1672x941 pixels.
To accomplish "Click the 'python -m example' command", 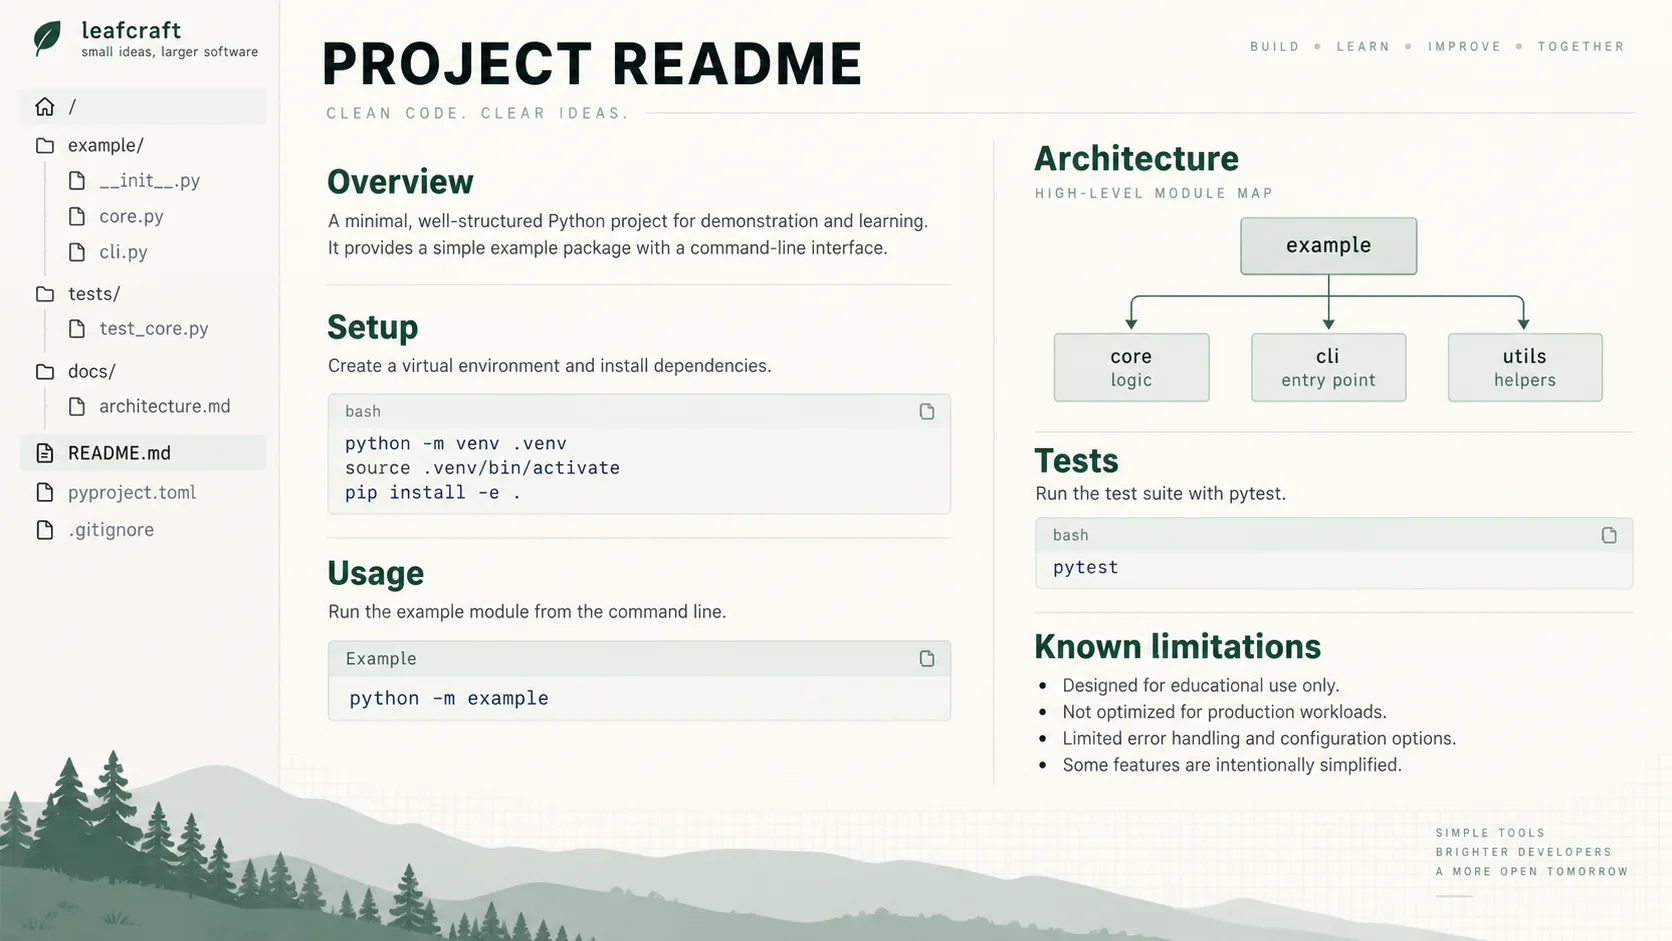I will point(449,699).
